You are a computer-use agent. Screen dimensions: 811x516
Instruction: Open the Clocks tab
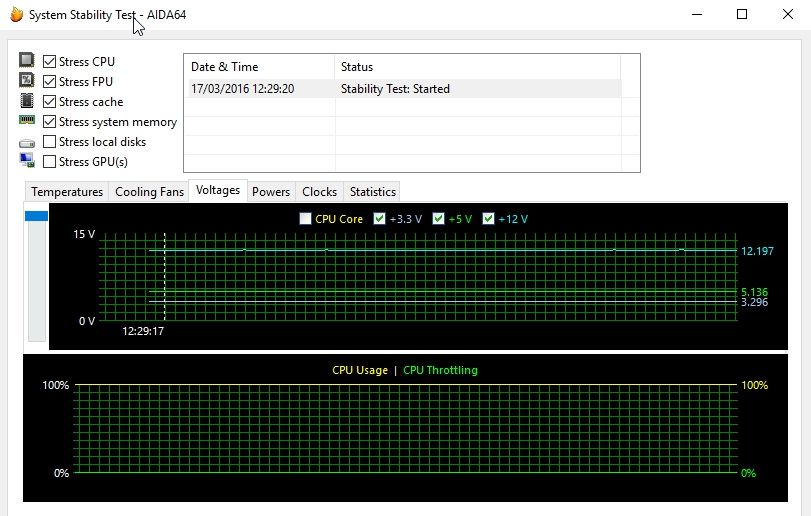(319, 192)
